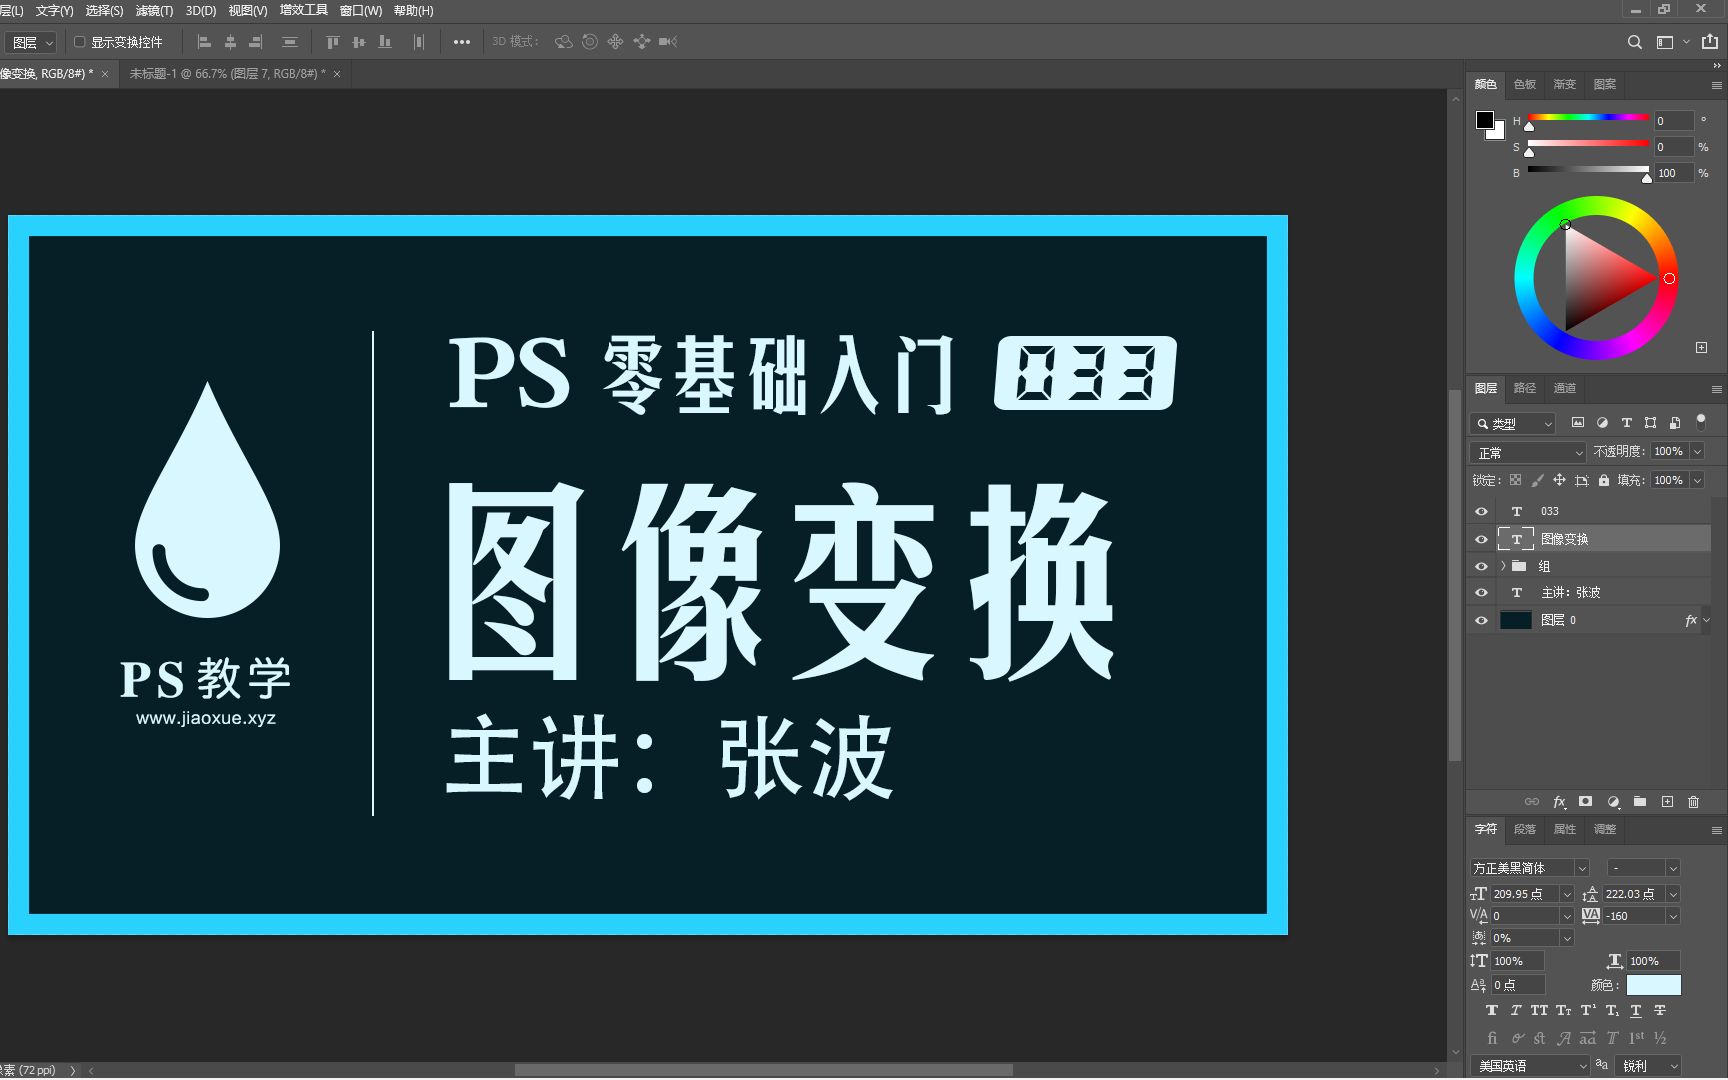This screenshot has width=1728, height=1080.
Task: Select the 主讲：张波 layer name
Action: (1571, 593)
